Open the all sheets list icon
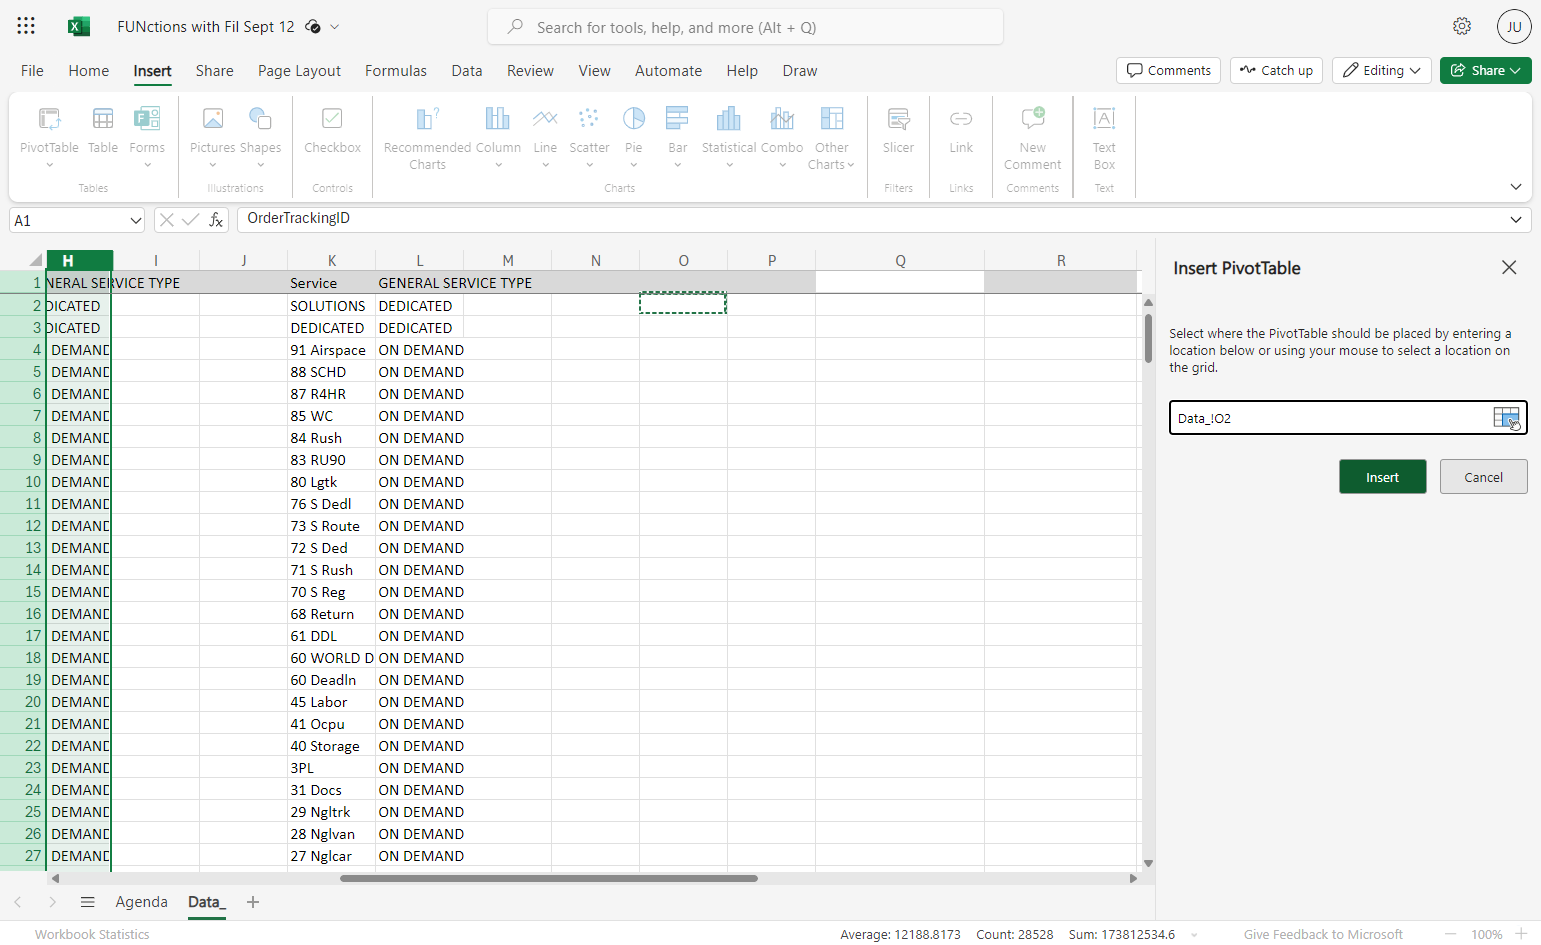 [88, 902]
